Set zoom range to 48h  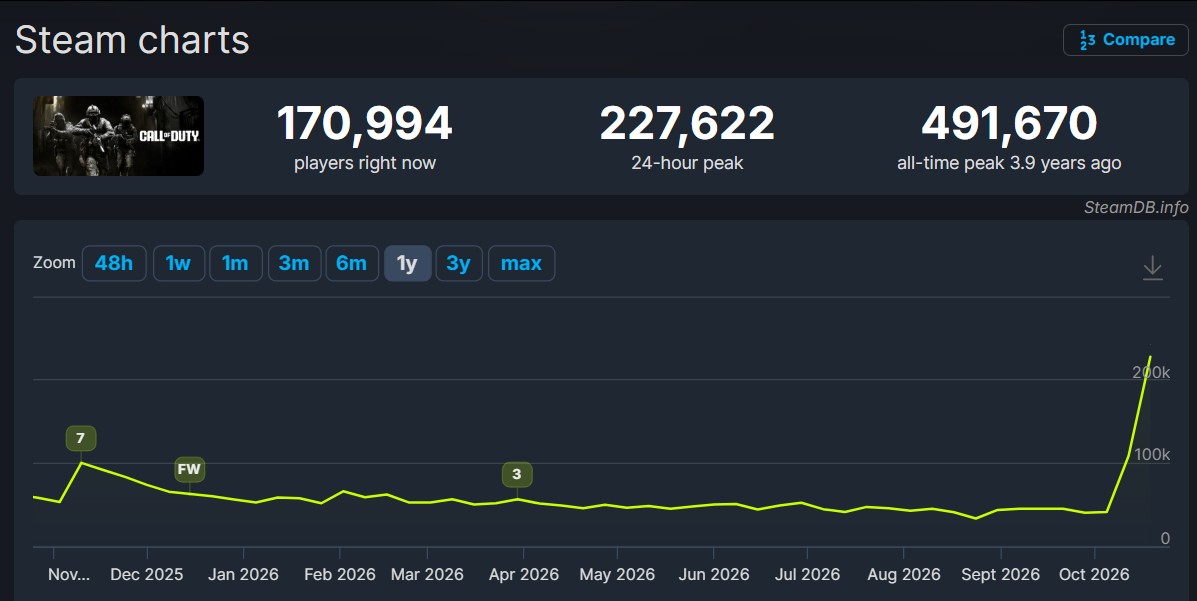pyautogui.click(x=114, y=263)
